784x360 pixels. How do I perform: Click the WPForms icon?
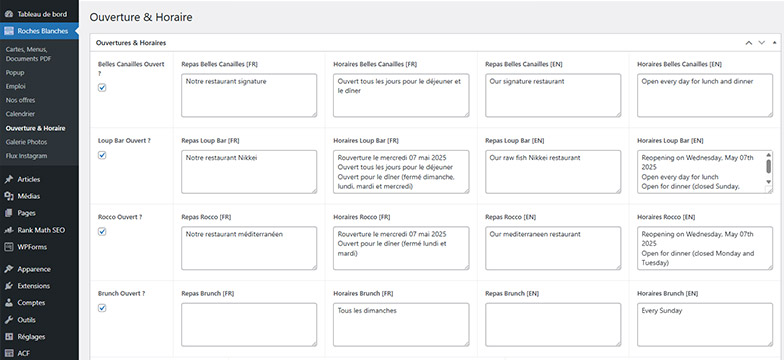click(8, 247)
